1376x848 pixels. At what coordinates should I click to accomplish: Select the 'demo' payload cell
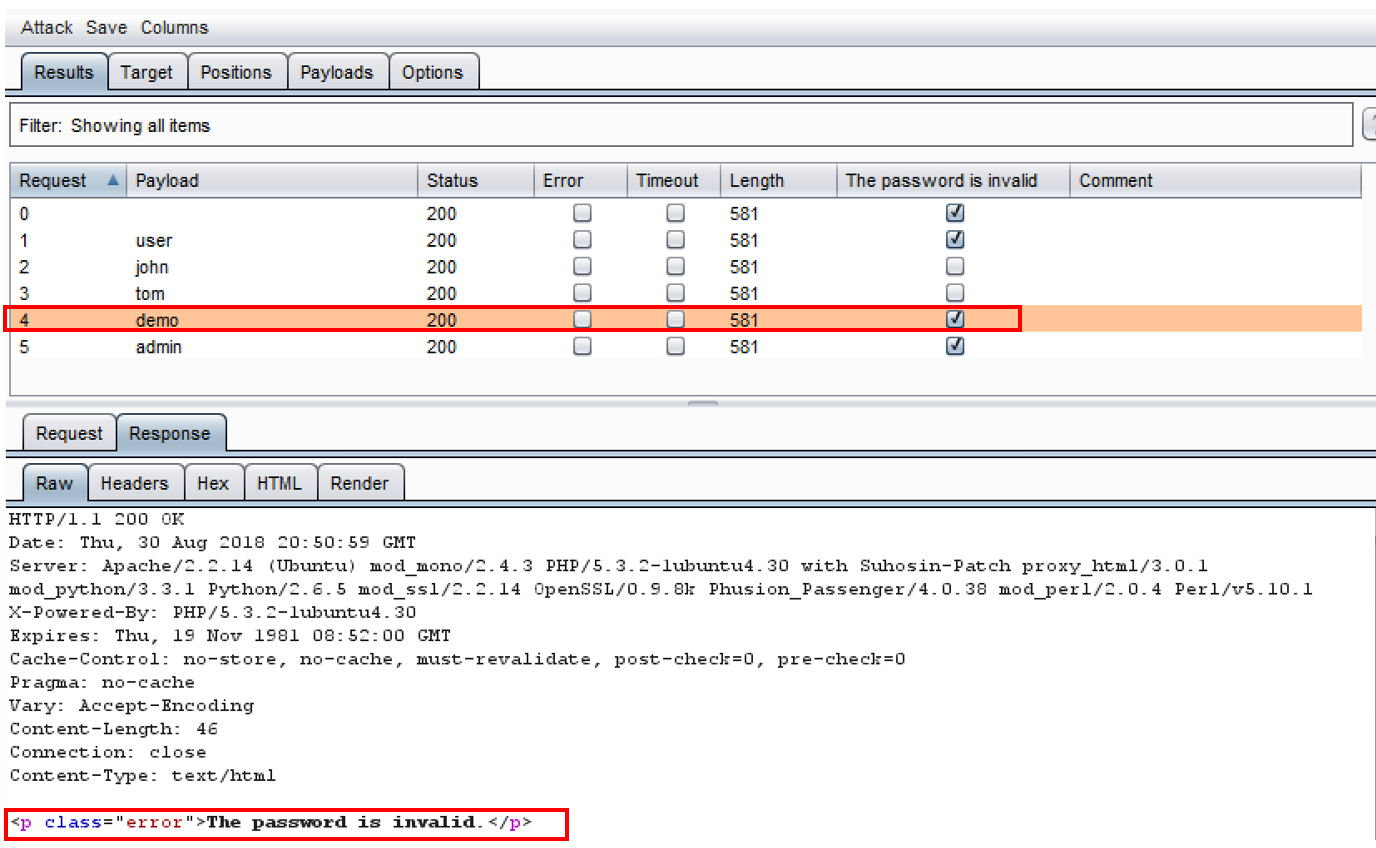point(157,321)
